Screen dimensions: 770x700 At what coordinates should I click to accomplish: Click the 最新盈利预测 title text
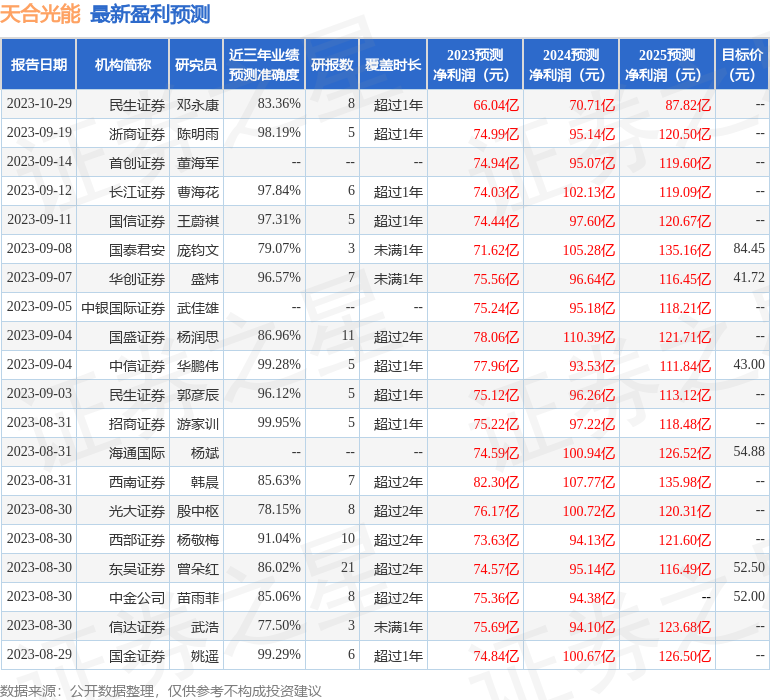coord(150,14)
